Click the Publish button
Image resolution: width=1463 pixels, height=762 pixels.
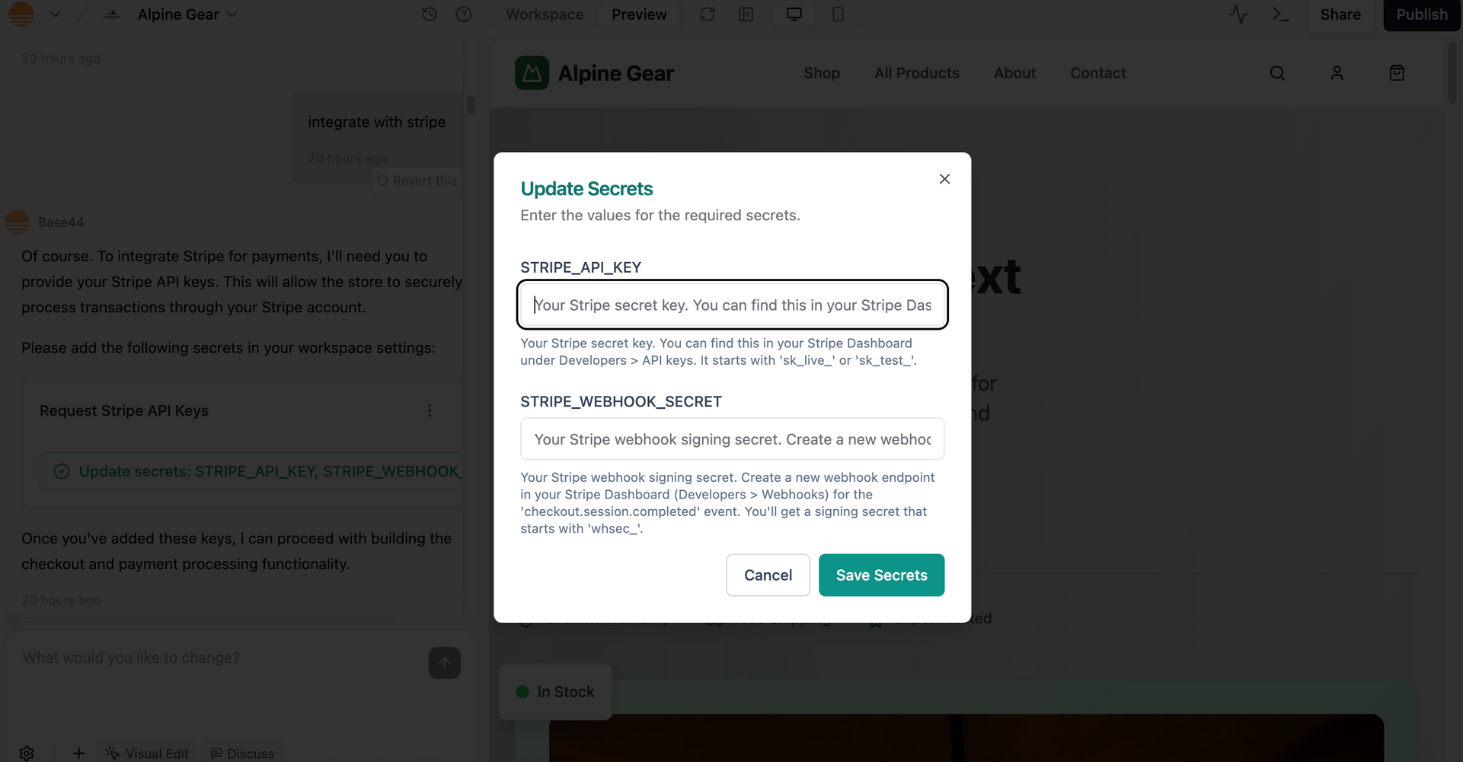tap(1421, 15)
